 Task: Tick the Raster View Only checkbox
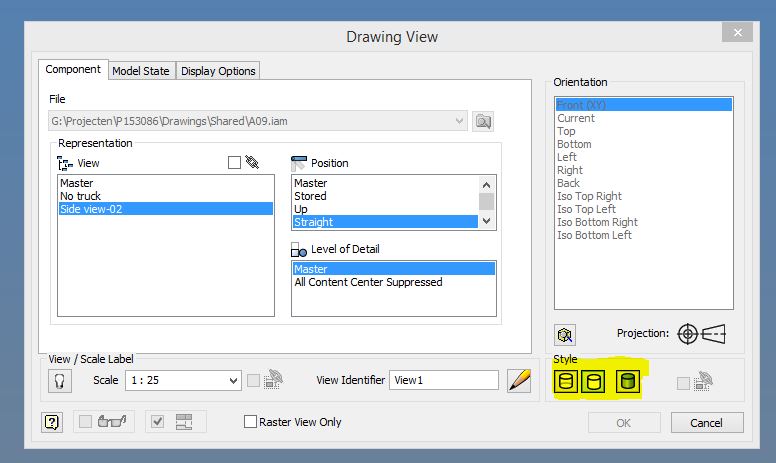pyautogui.click(x=250, y=421)
